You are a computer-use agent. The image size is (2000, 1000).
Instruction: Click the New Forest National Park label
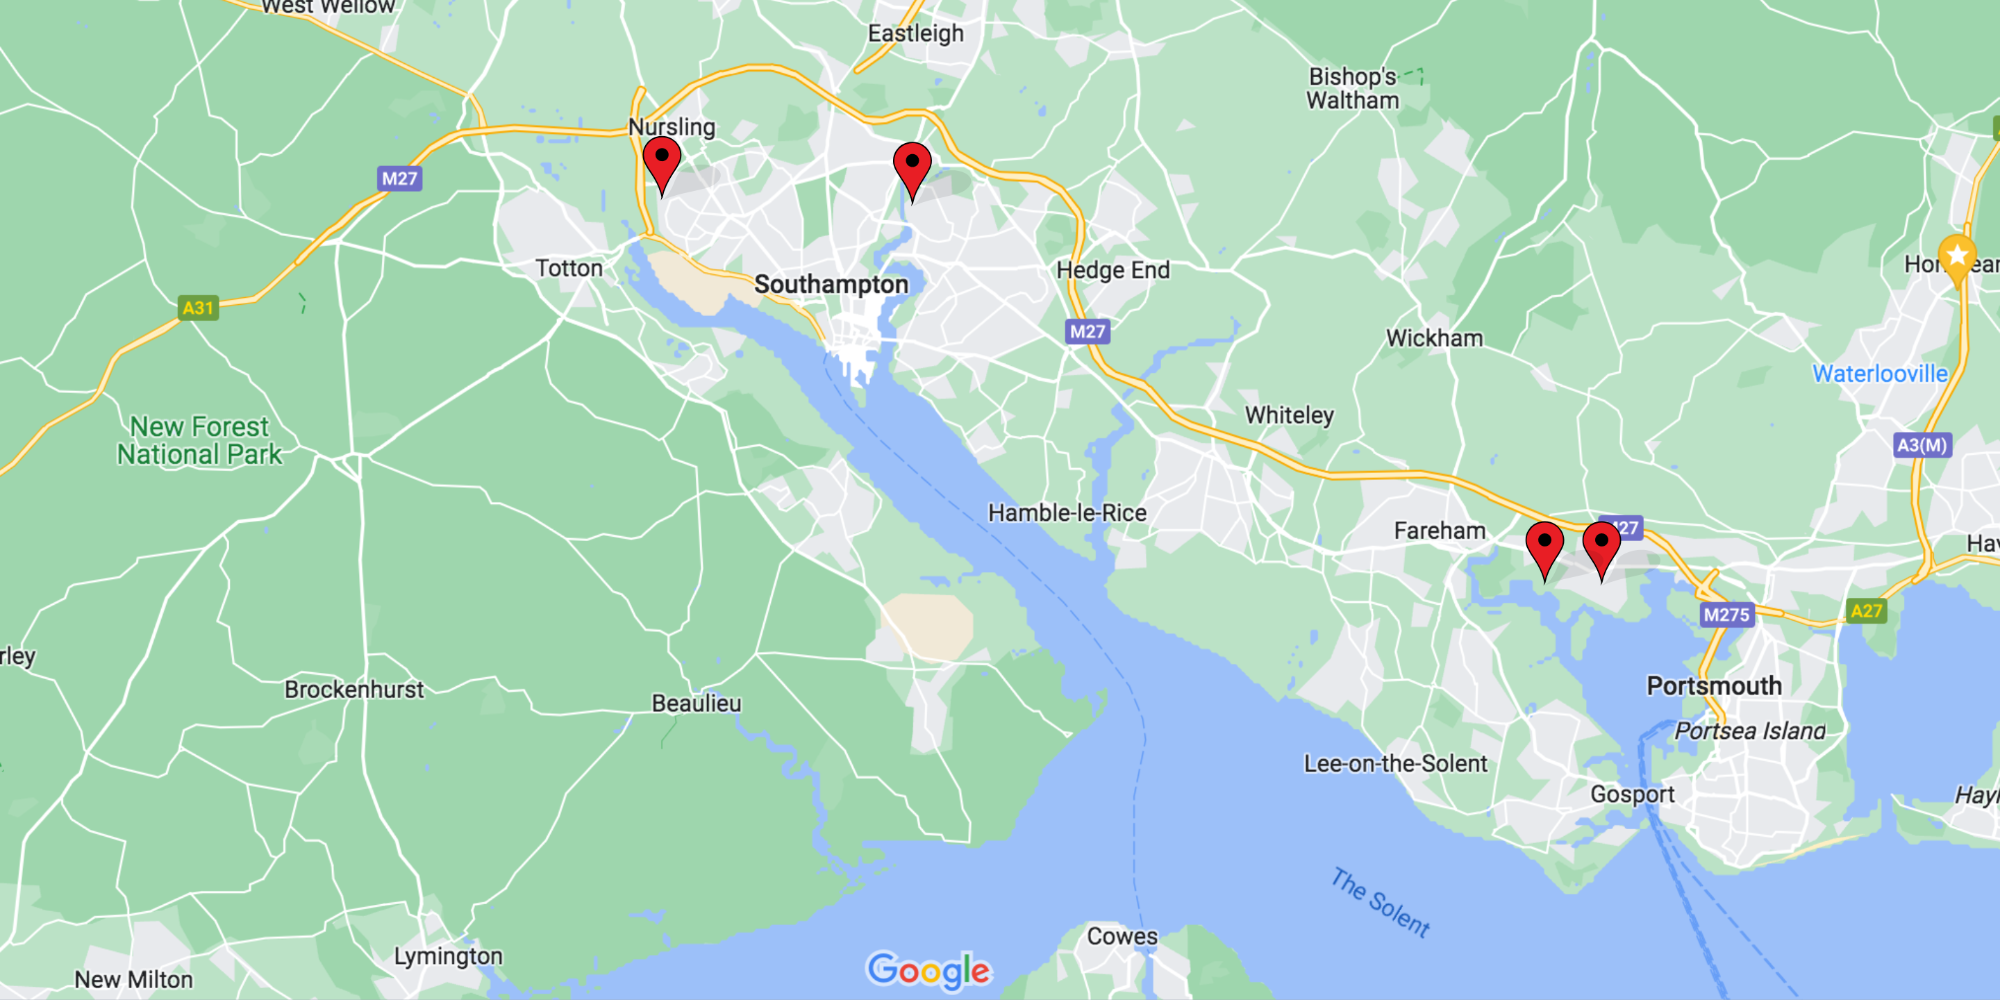199,441
